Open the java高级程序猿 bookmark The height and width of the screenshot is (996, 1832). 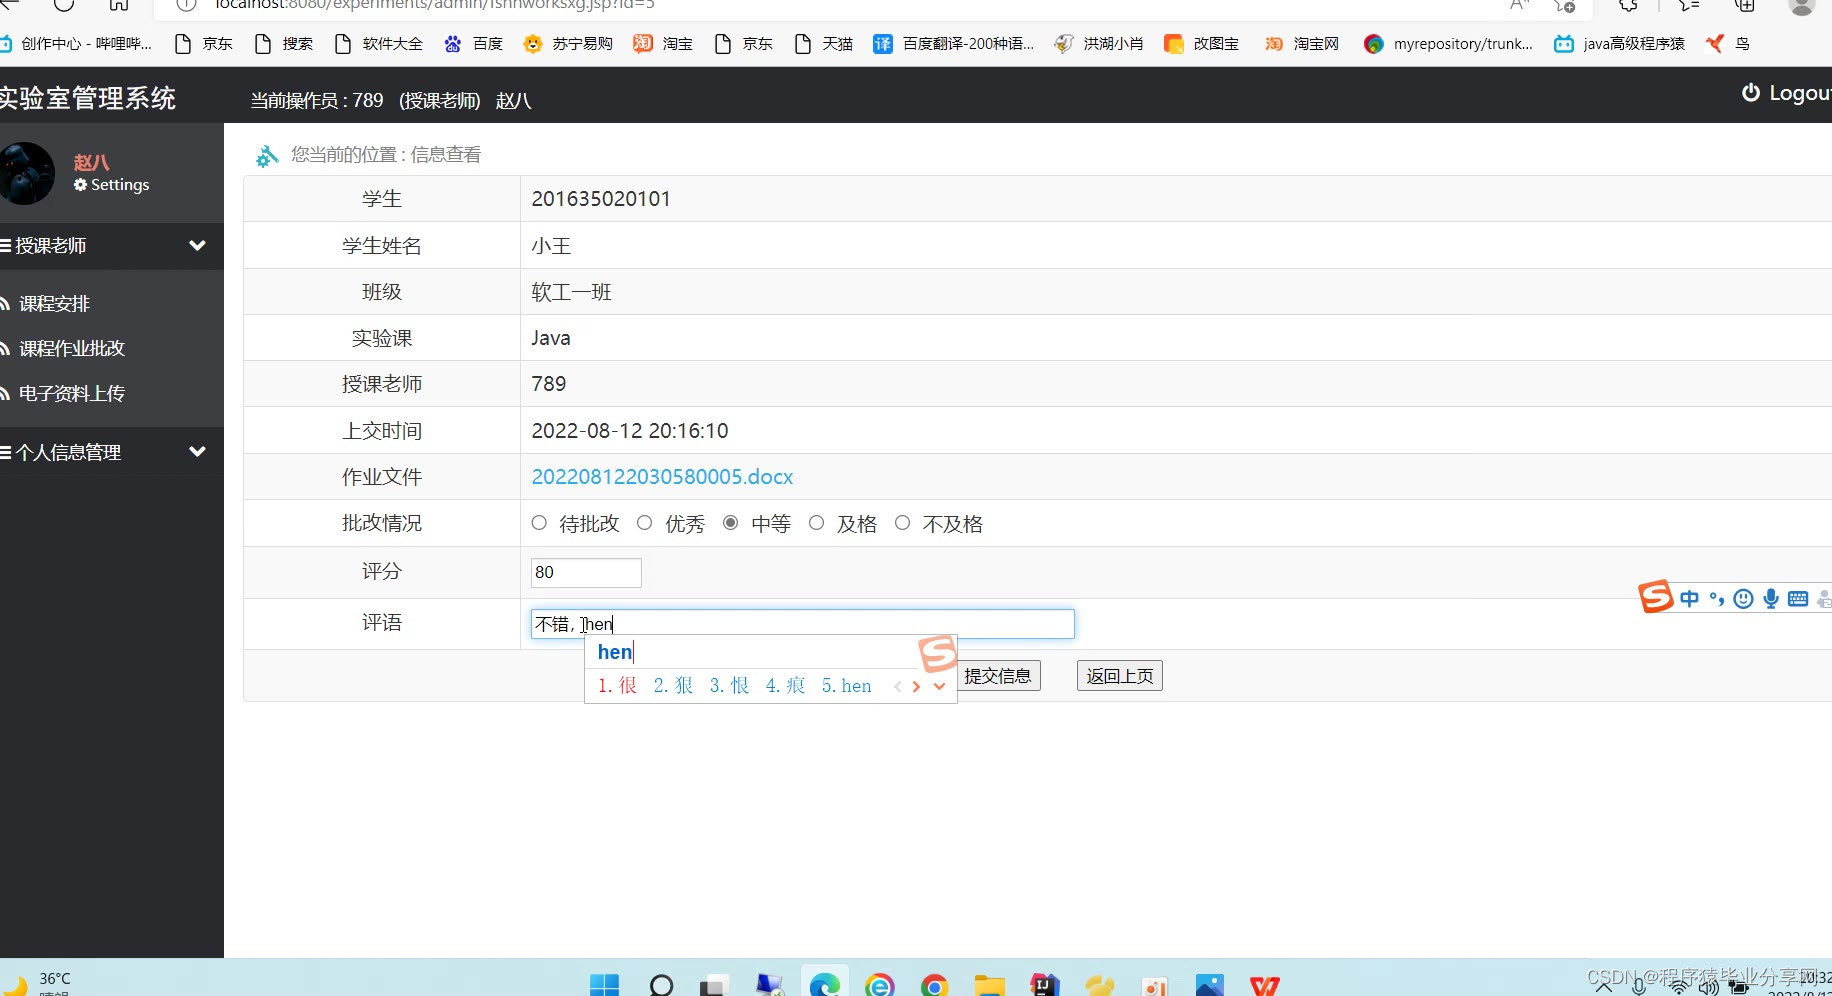pos(1620,44)
